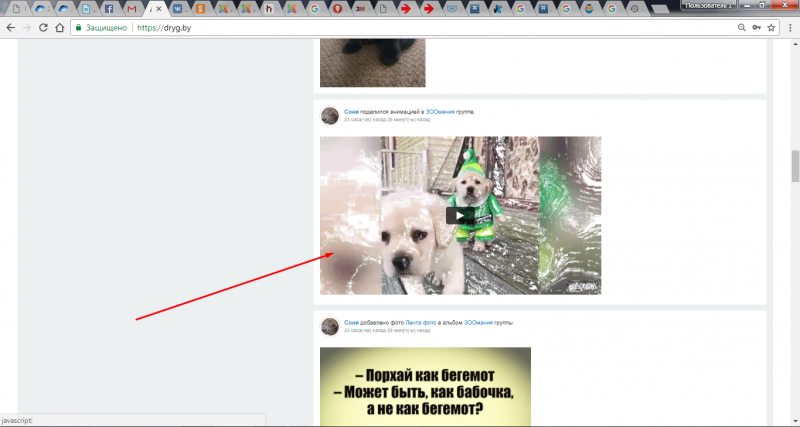Open the Chrome three-dot menu
The width and height of the screenshot is (800, 427).
(788, 28)
